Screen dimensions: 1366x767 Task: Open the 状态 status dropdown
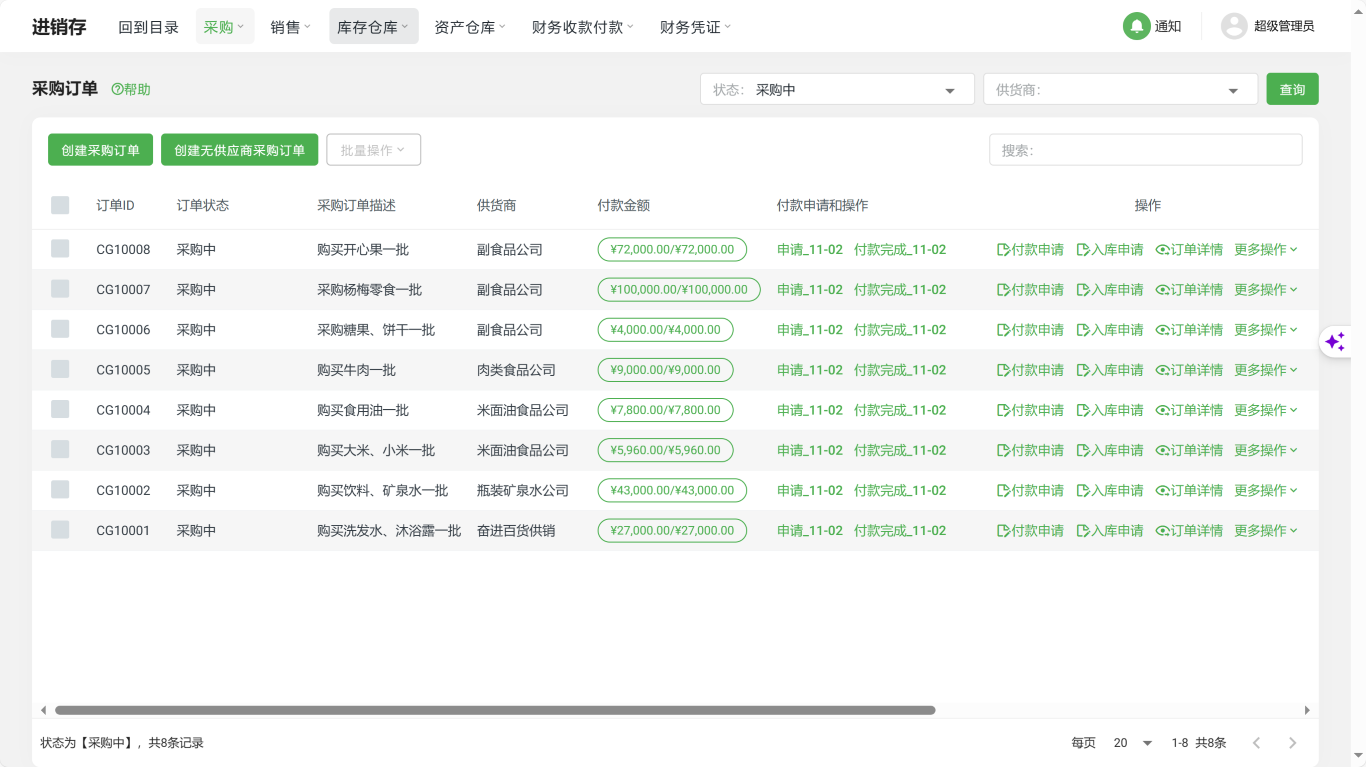[837, 89]
